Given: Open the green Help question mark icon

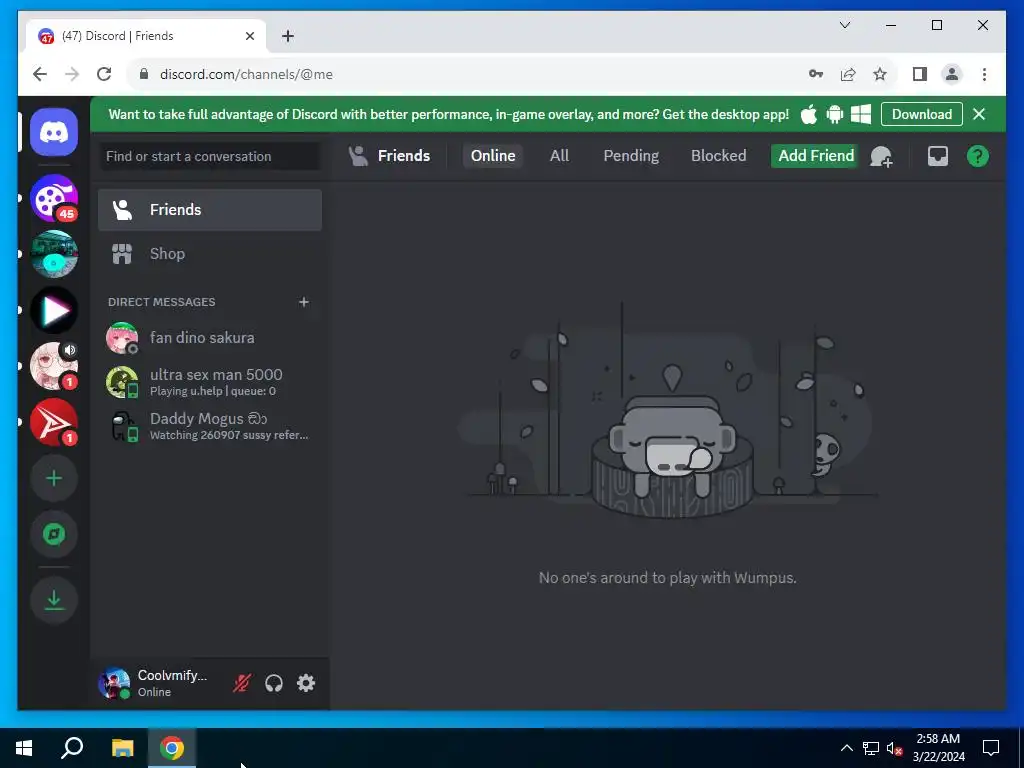Looking at the screenshot, I should [x=978, y=156].
